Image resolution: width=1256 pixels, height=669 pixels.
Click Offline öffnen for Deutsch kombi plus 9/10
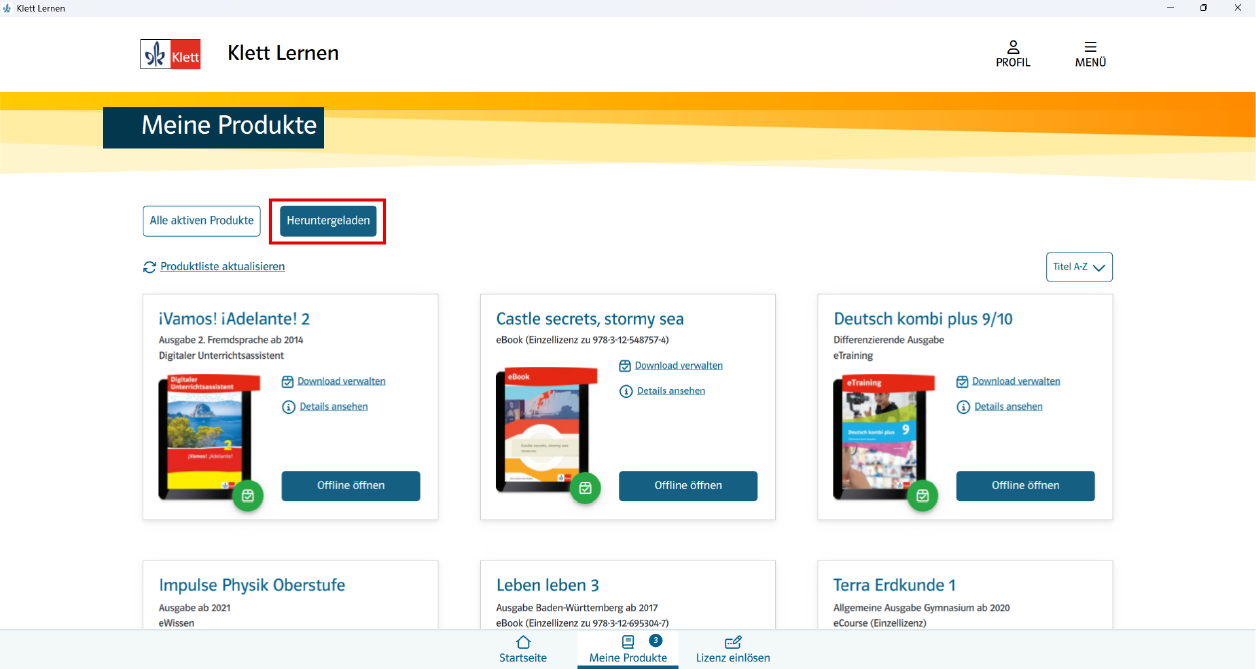1025,486
